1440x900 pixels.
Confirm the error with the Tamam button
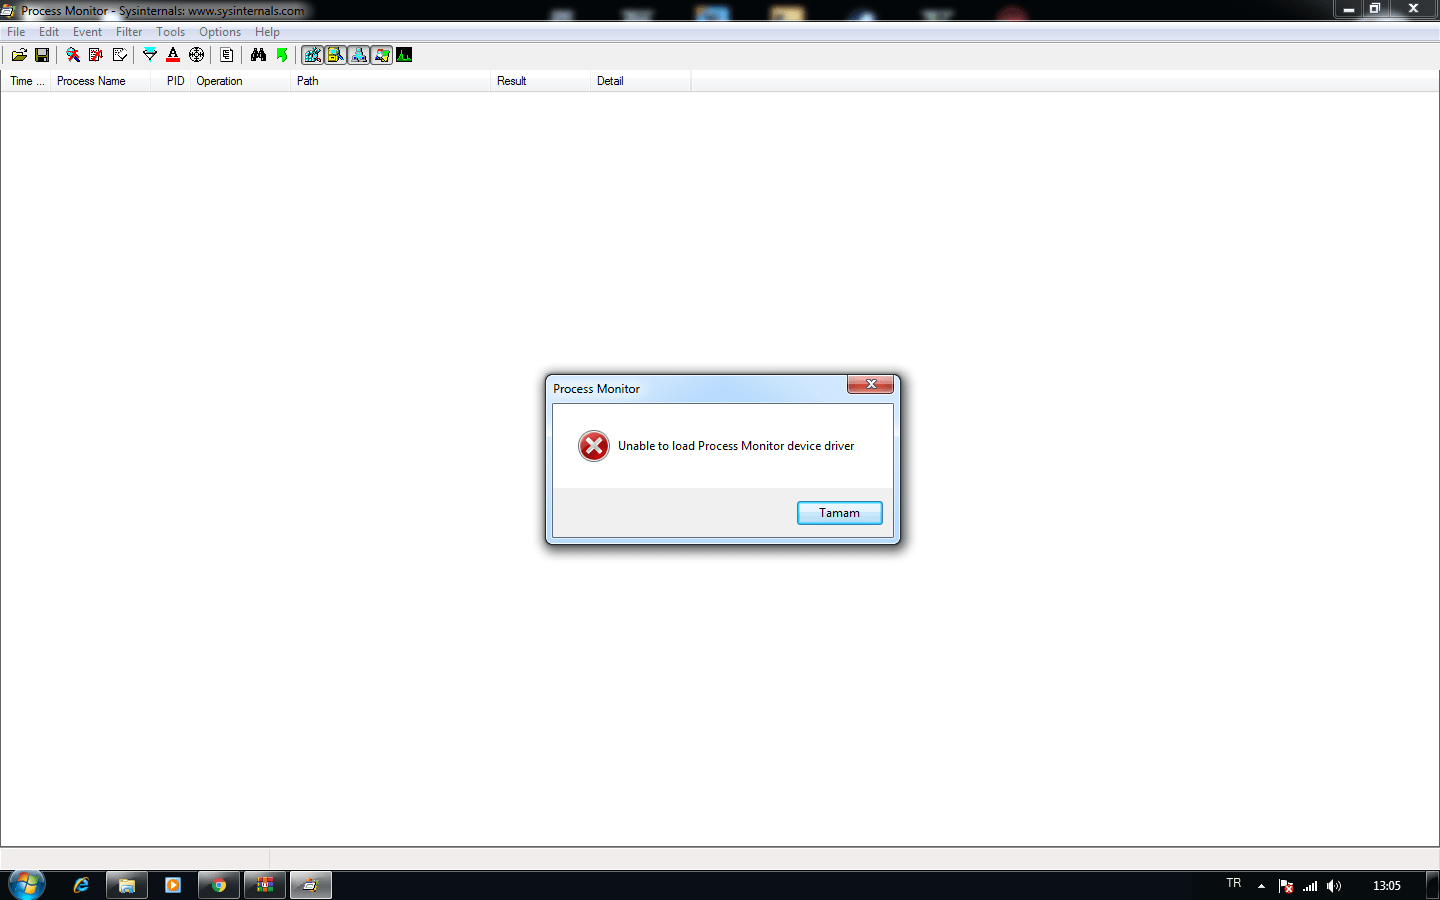pos(840,513)
